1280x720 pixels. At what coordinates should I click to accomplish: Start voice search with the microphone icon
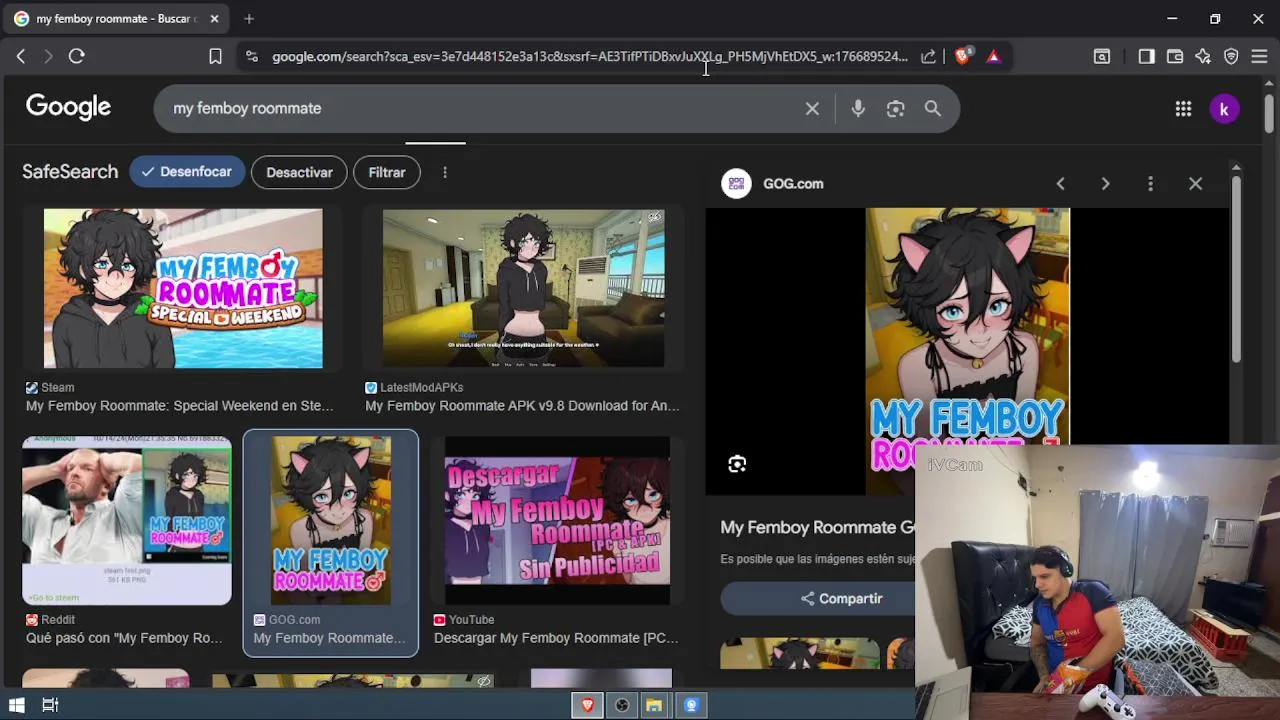click(x=858, y=108)
